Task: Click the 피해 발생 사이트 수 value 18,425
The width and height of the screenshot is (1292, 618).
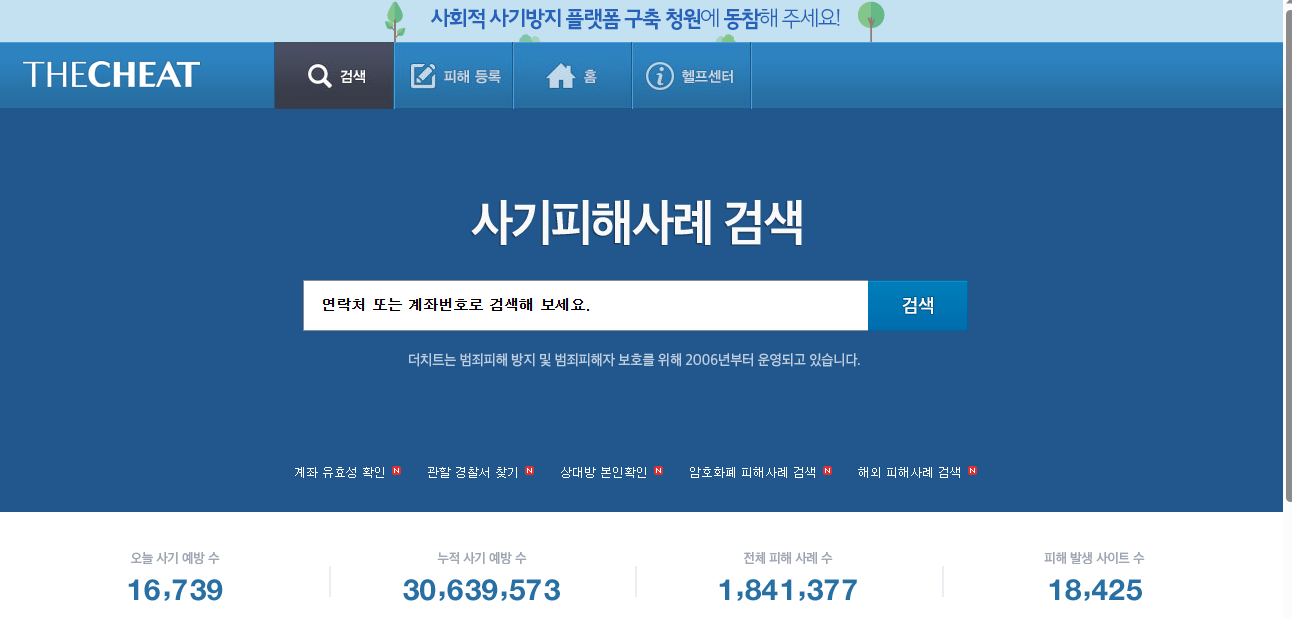Action: [1095, 590]
